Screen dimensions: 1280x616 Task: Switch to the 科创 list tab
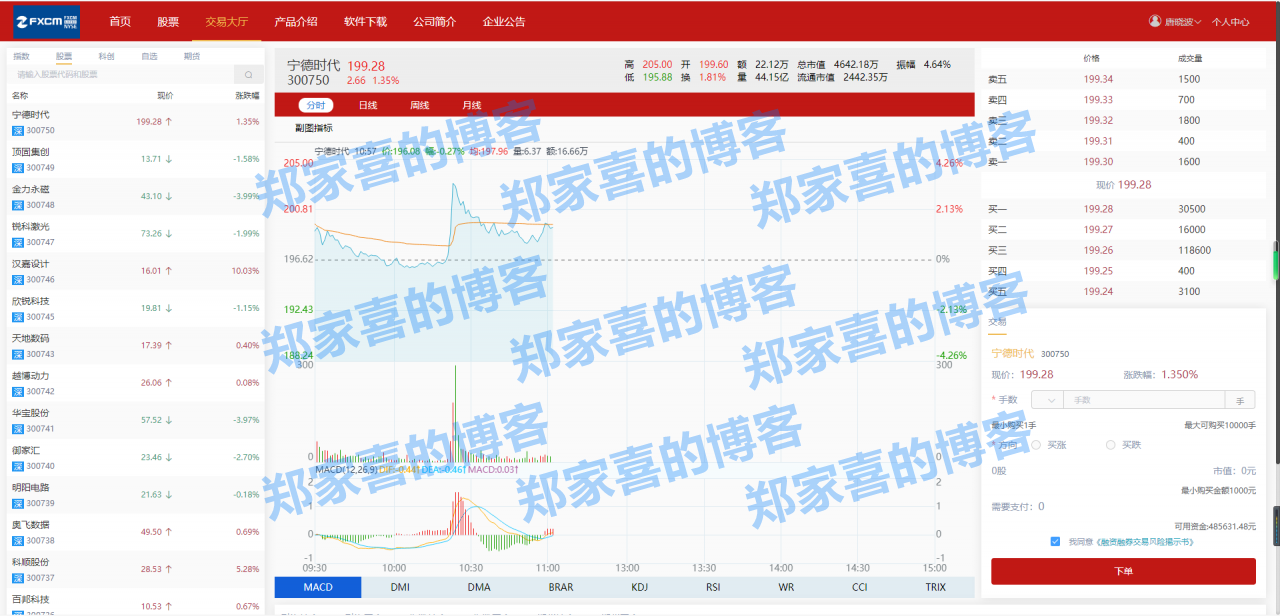(x=106, y=56)
